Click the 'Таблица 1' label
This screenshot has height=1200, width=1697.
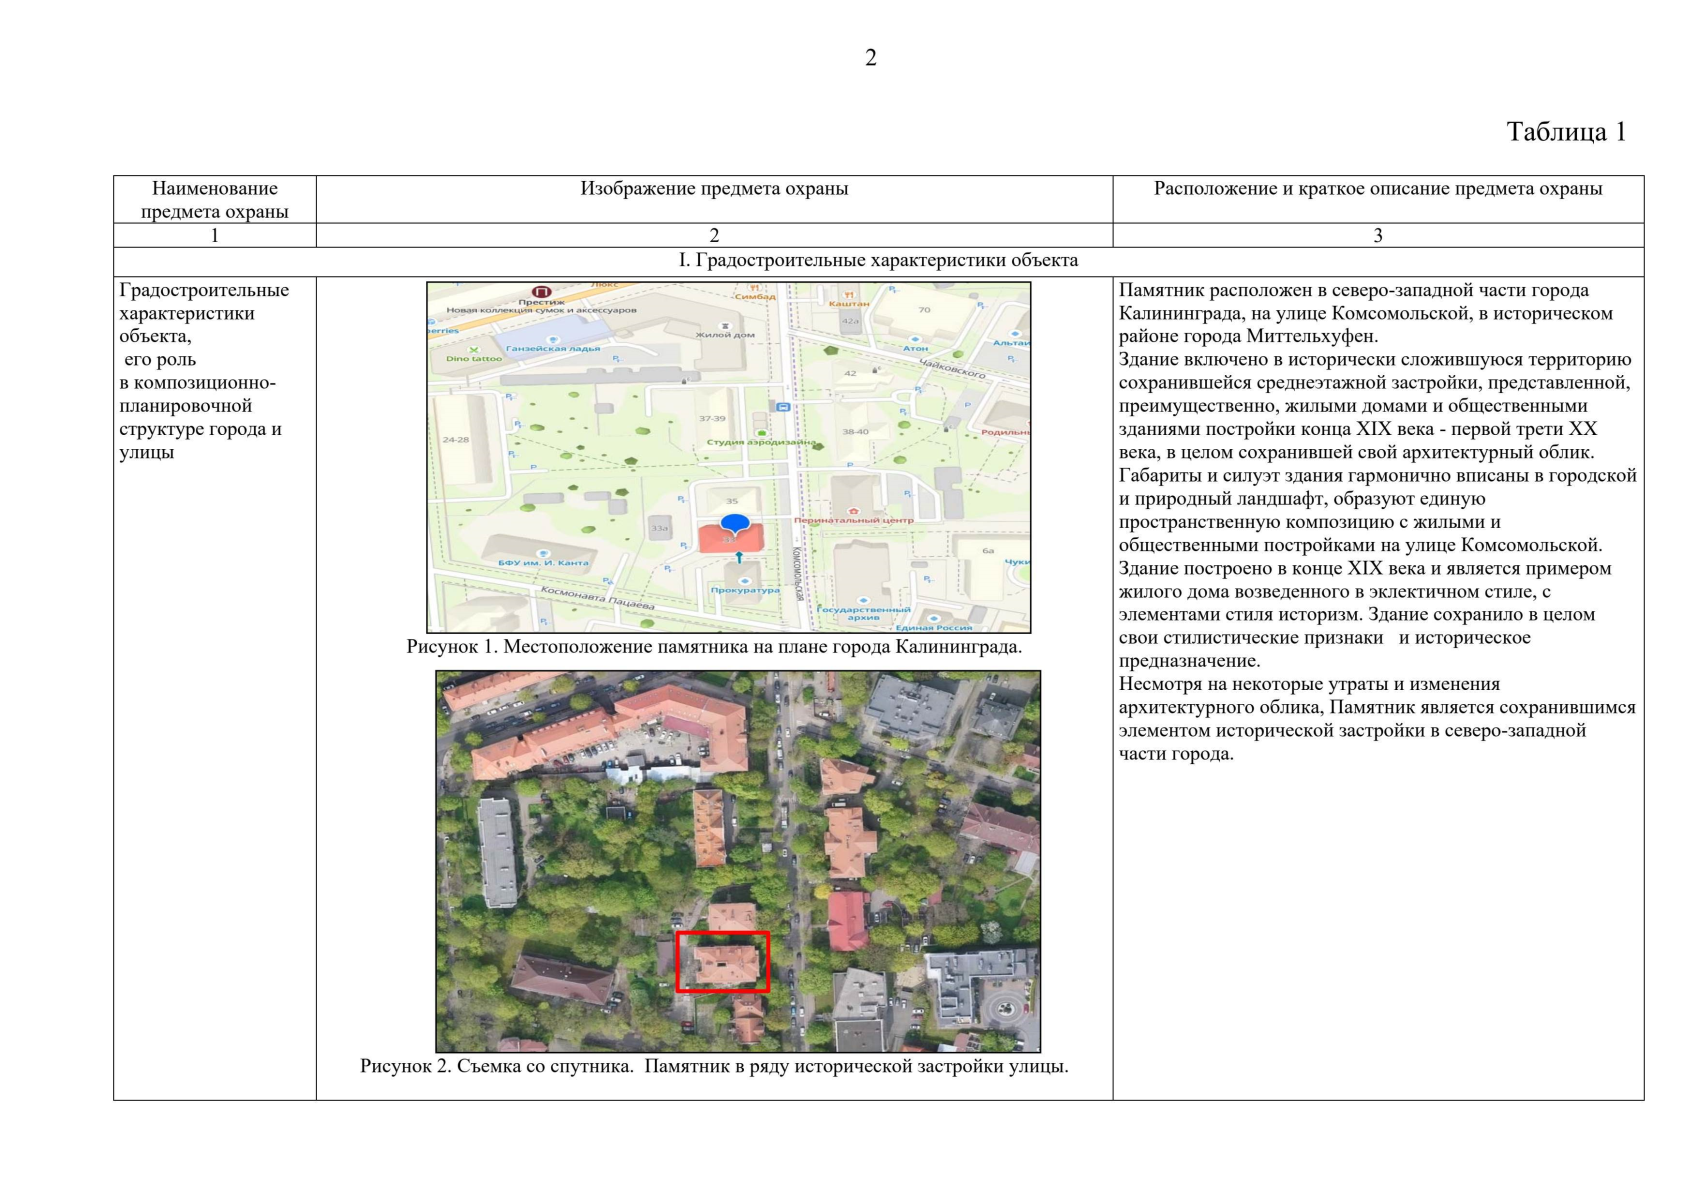pyautogui.click(x=1566, y=132)
